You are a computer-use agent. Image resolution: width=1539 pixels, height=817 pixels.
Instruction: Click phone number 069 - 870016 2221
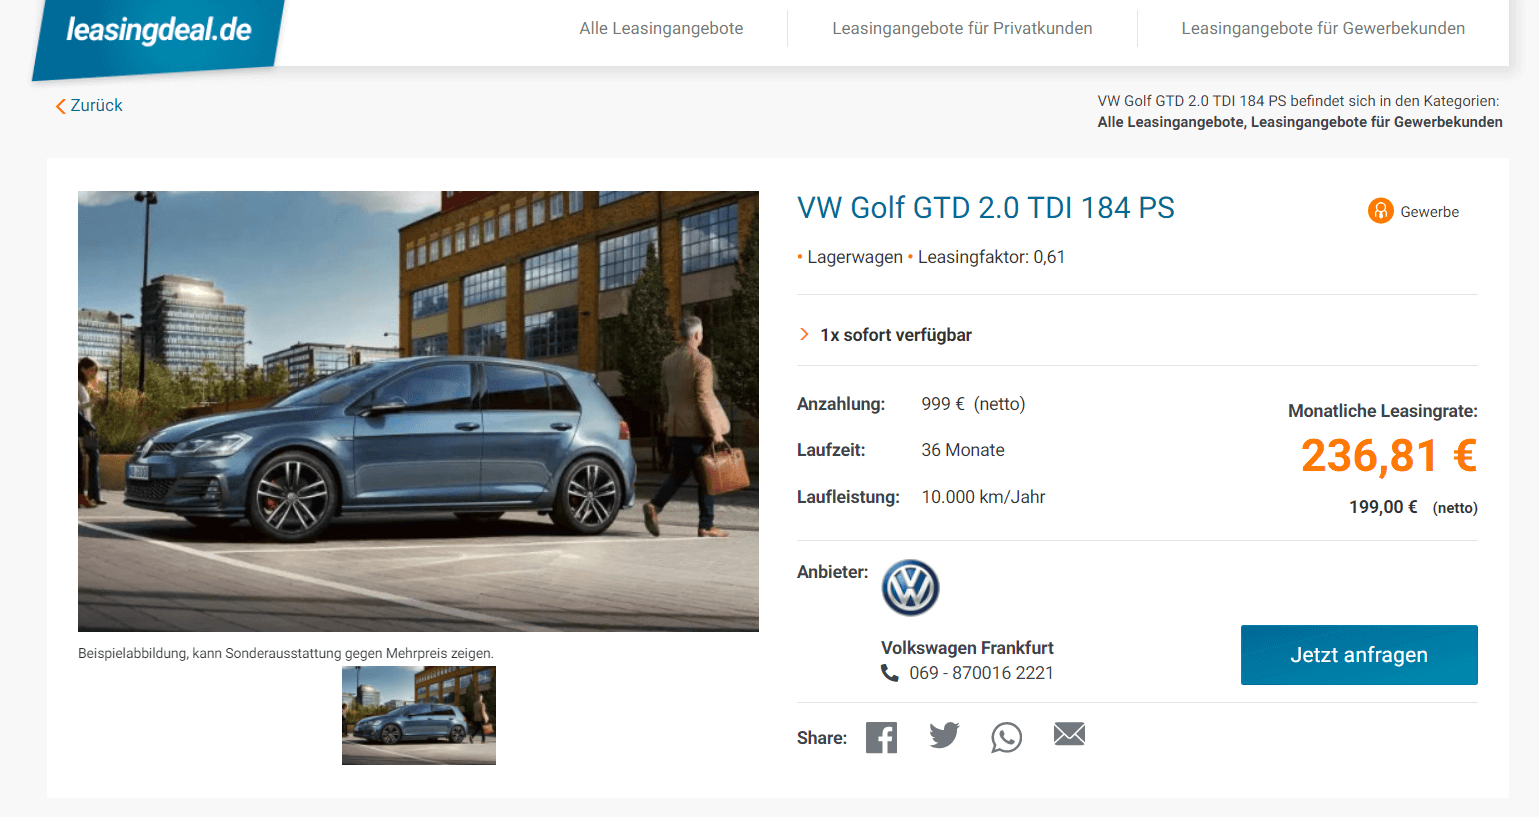[981, 673]
